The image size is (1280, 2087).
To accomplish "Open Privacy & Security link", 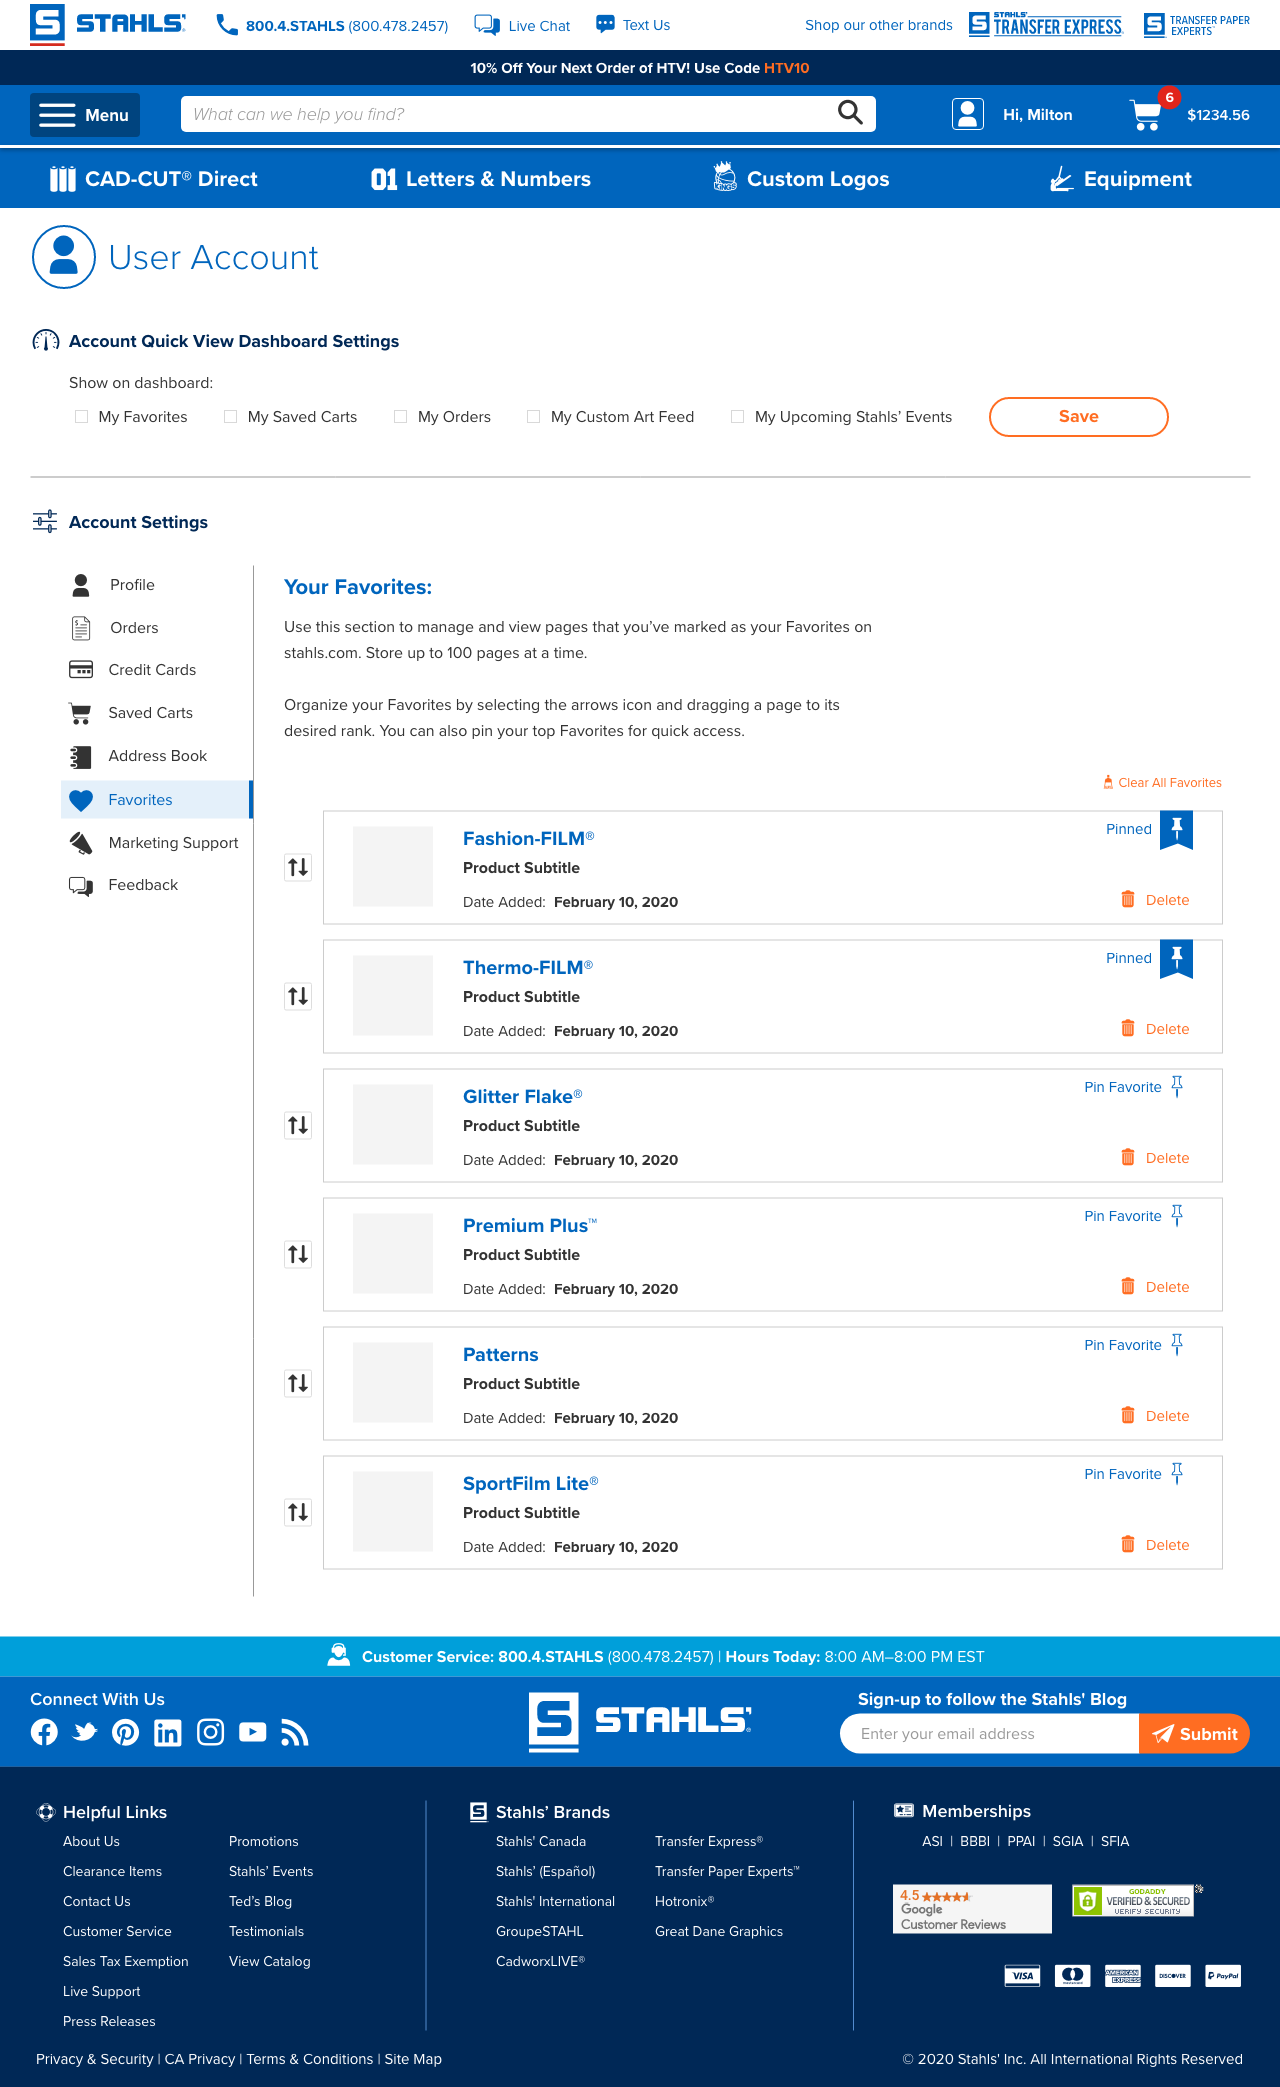I will 95,2059.
